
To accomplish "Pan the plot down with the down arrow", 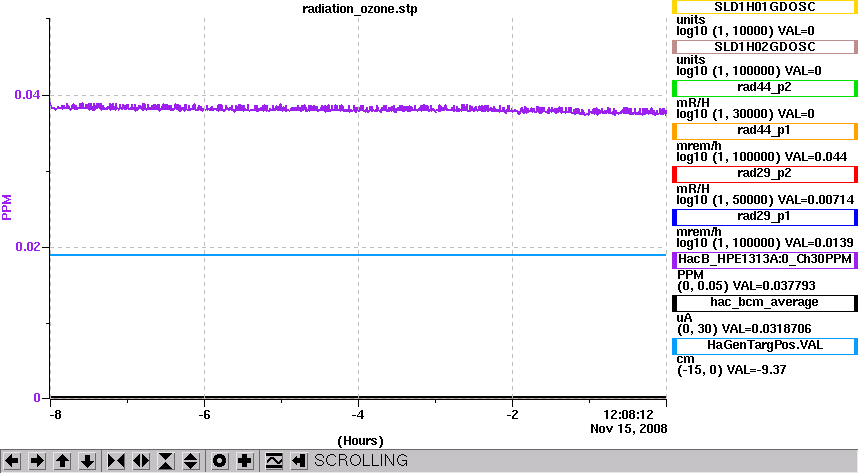I will (88, 461).
